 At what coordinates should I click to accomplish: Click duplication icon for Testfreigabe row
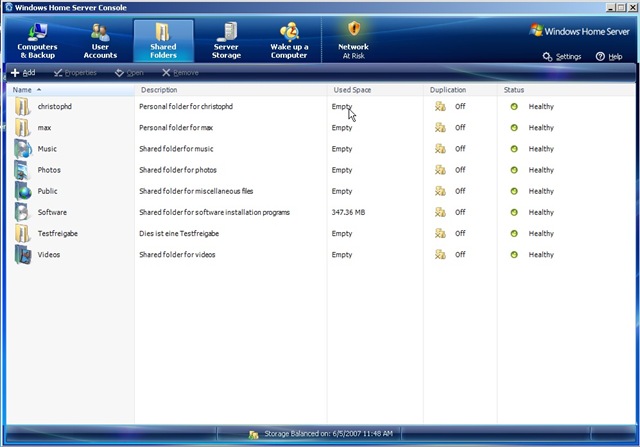[x=440, y=234]
